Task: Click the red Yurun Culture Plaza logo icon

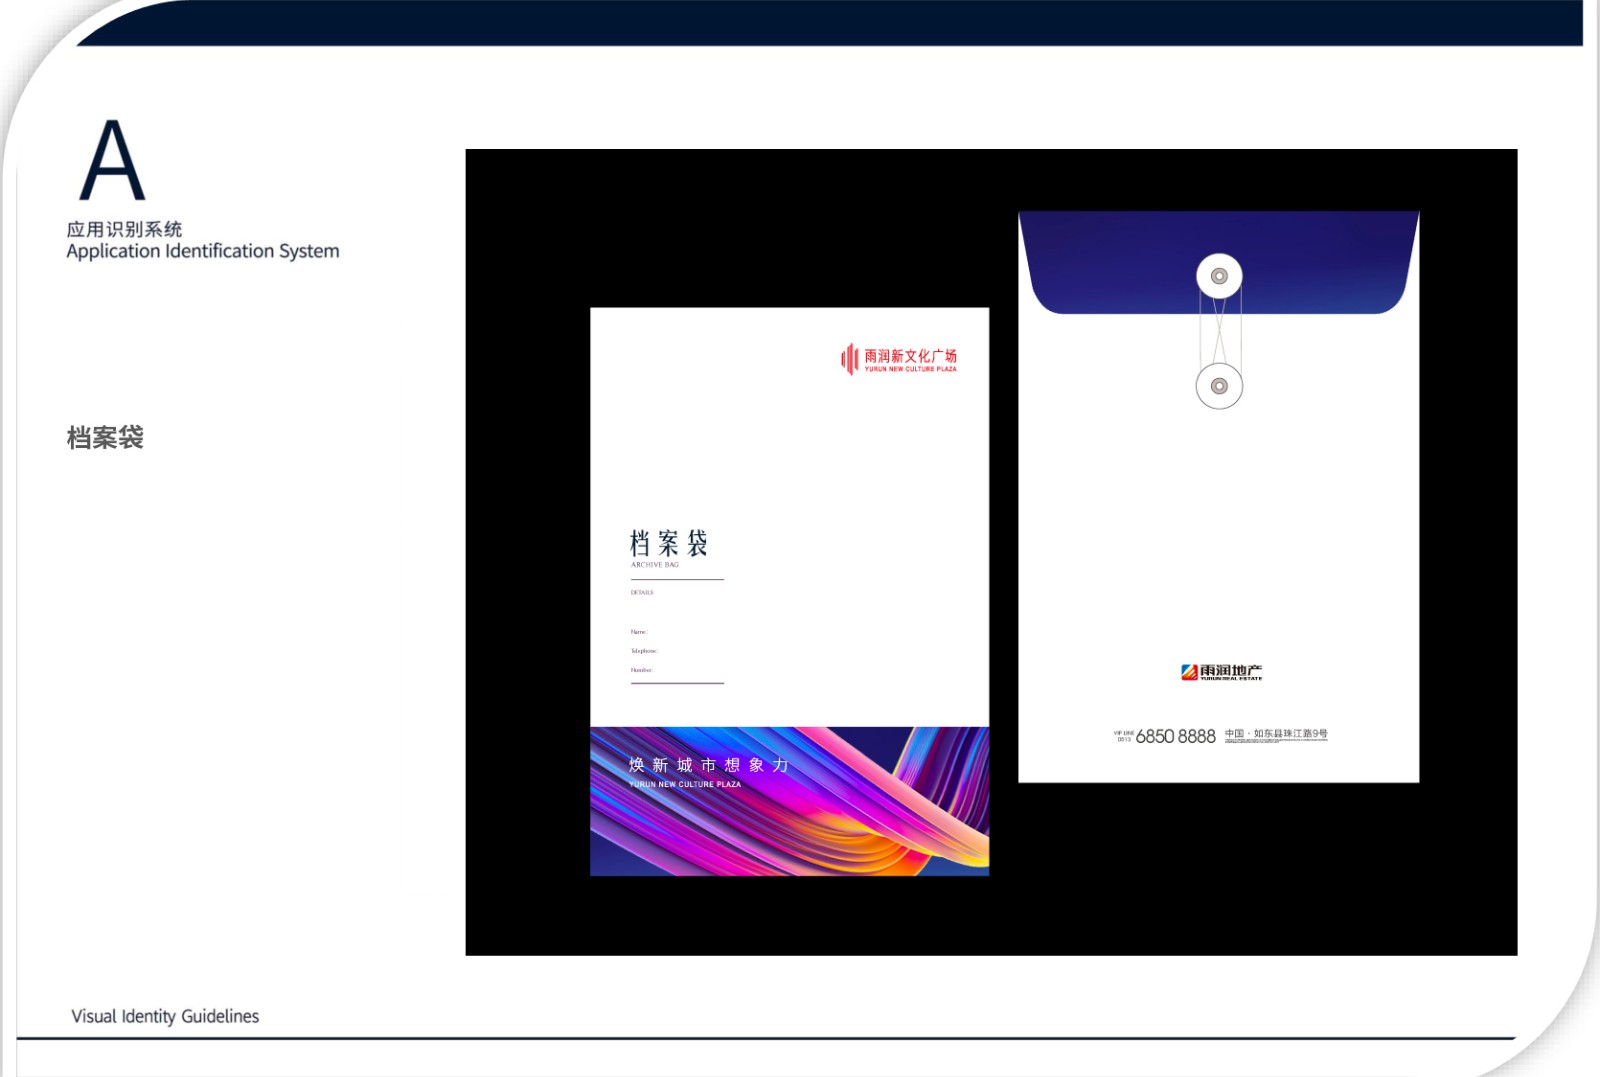Action: [x=849, y=359]
